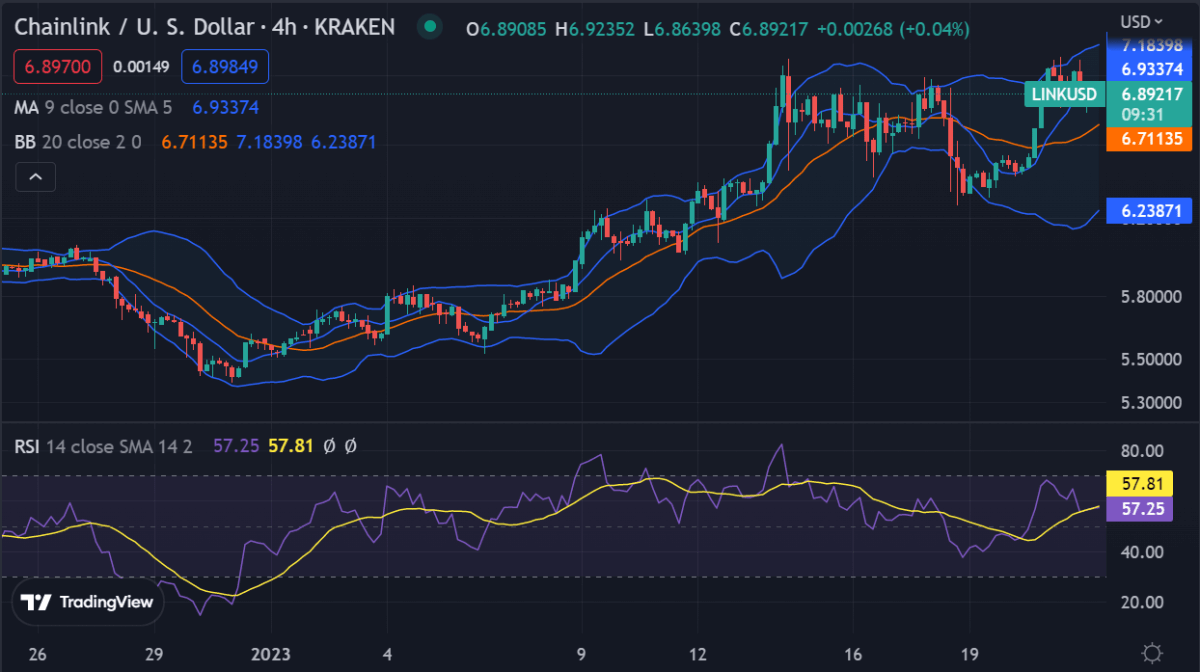
Task: Click the 40.00 RSI axis tick
Action: [1140, 551]
